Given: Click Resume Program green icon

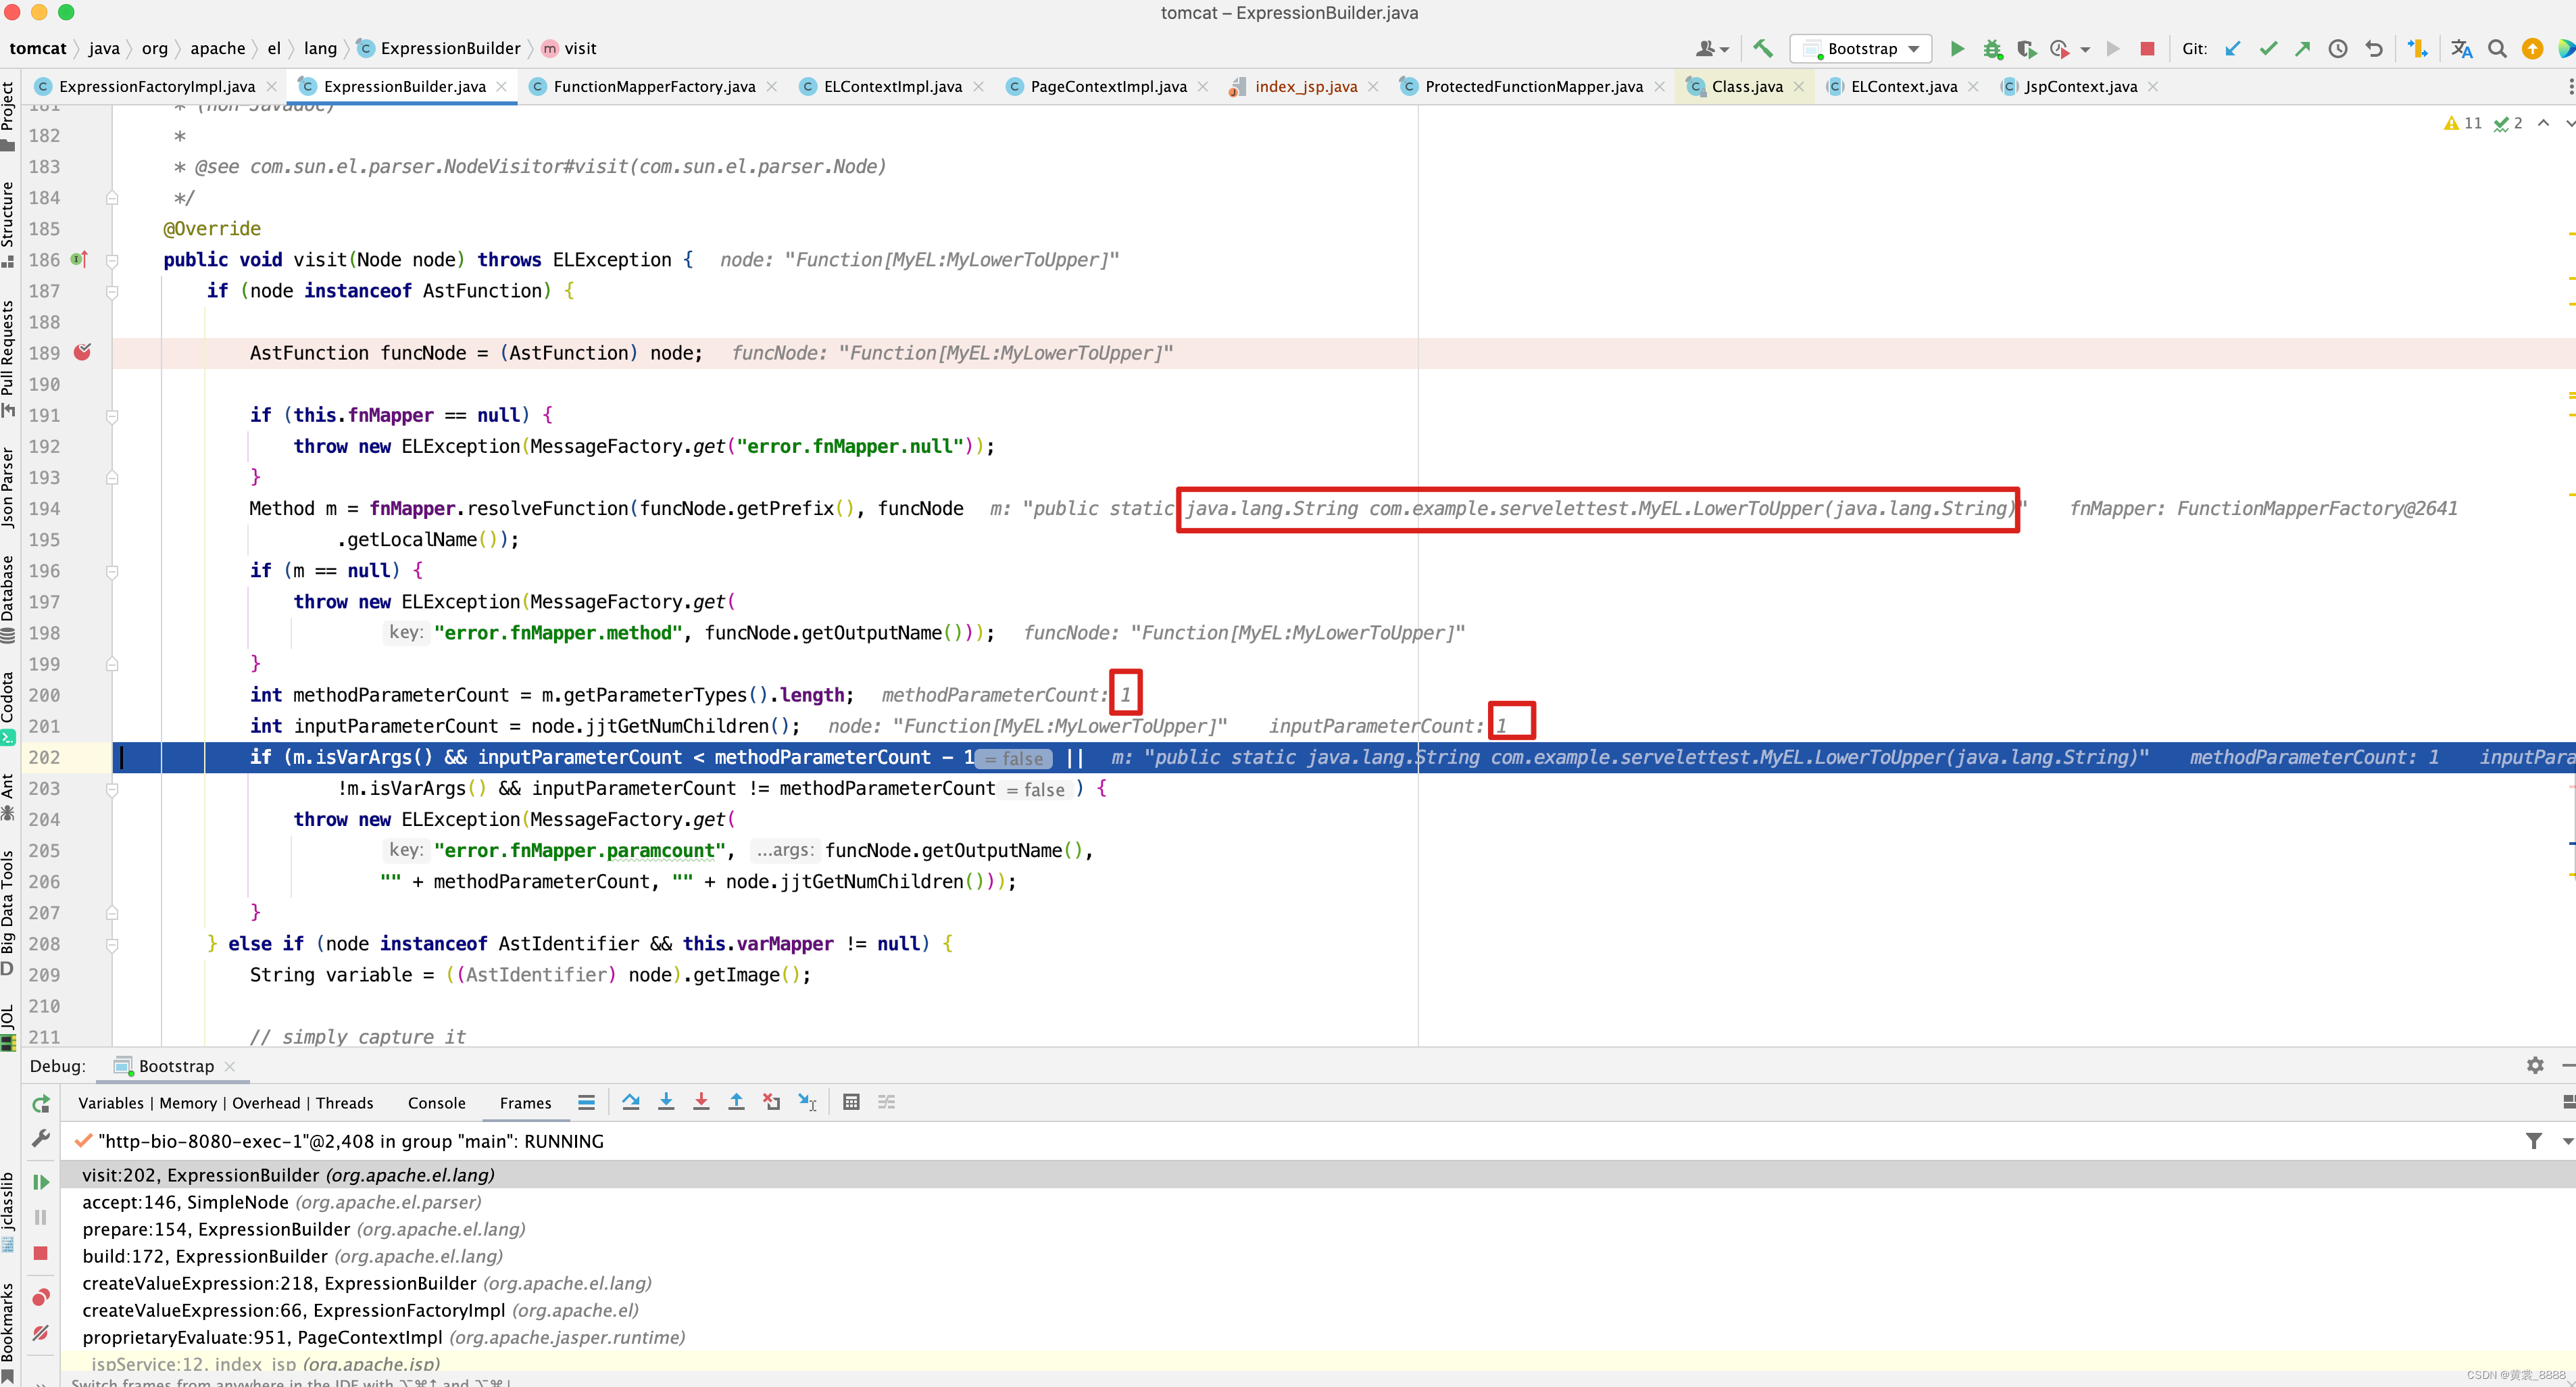Looking at the screenshot, I should pos(41,1182).
